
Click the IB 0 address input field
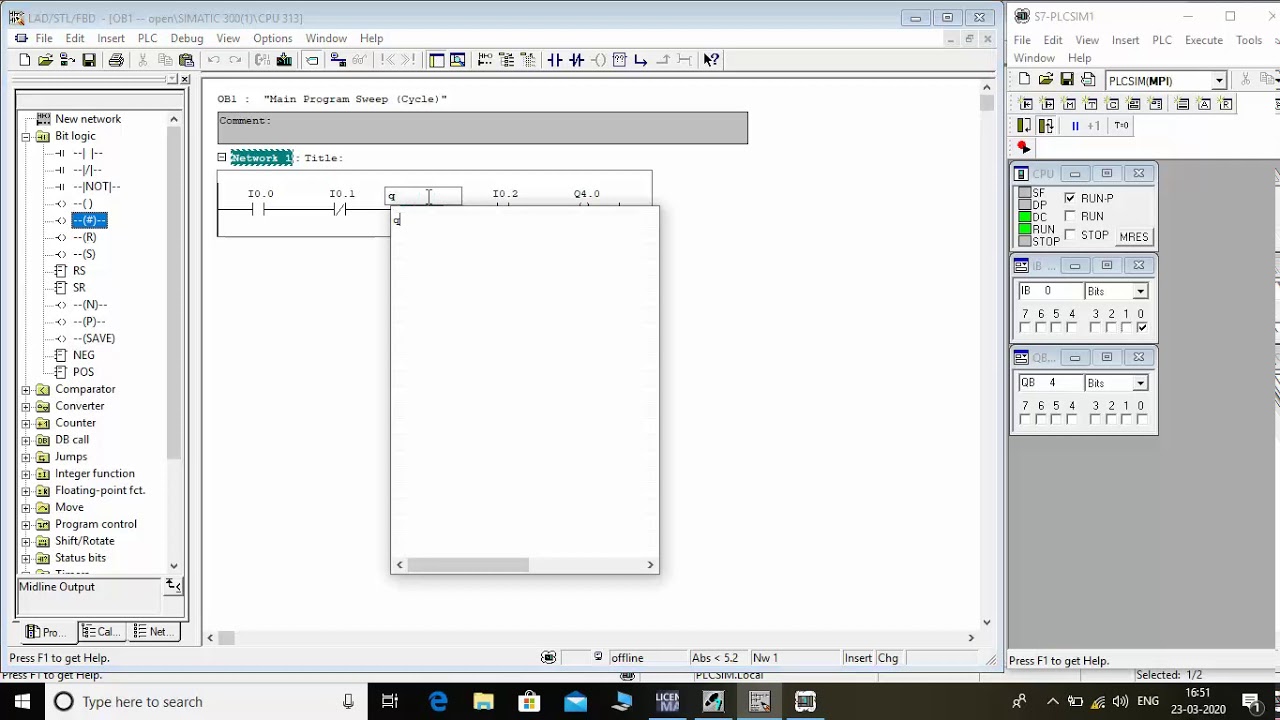pos(1050,291)
